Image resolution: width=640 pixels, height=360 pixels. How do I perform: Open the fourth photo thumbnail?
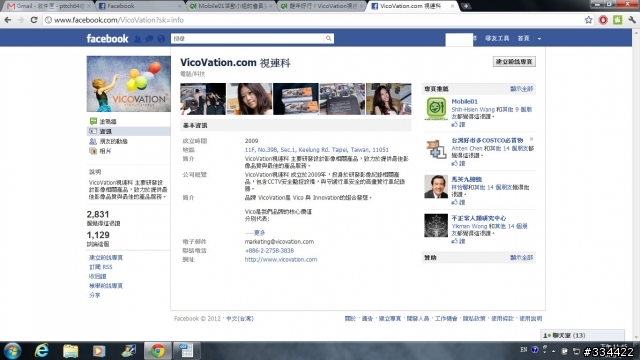tap(342, 99)
